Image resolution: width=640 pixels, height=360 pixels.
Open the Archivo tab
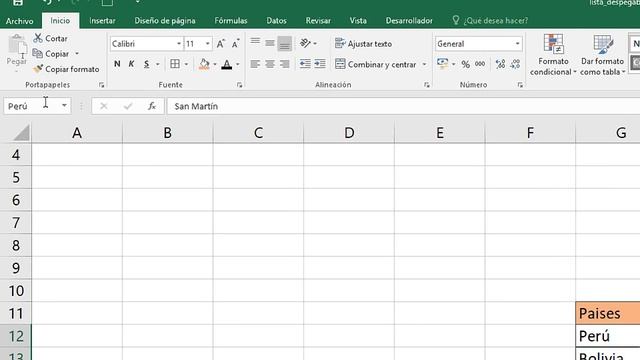coord(20,21)
